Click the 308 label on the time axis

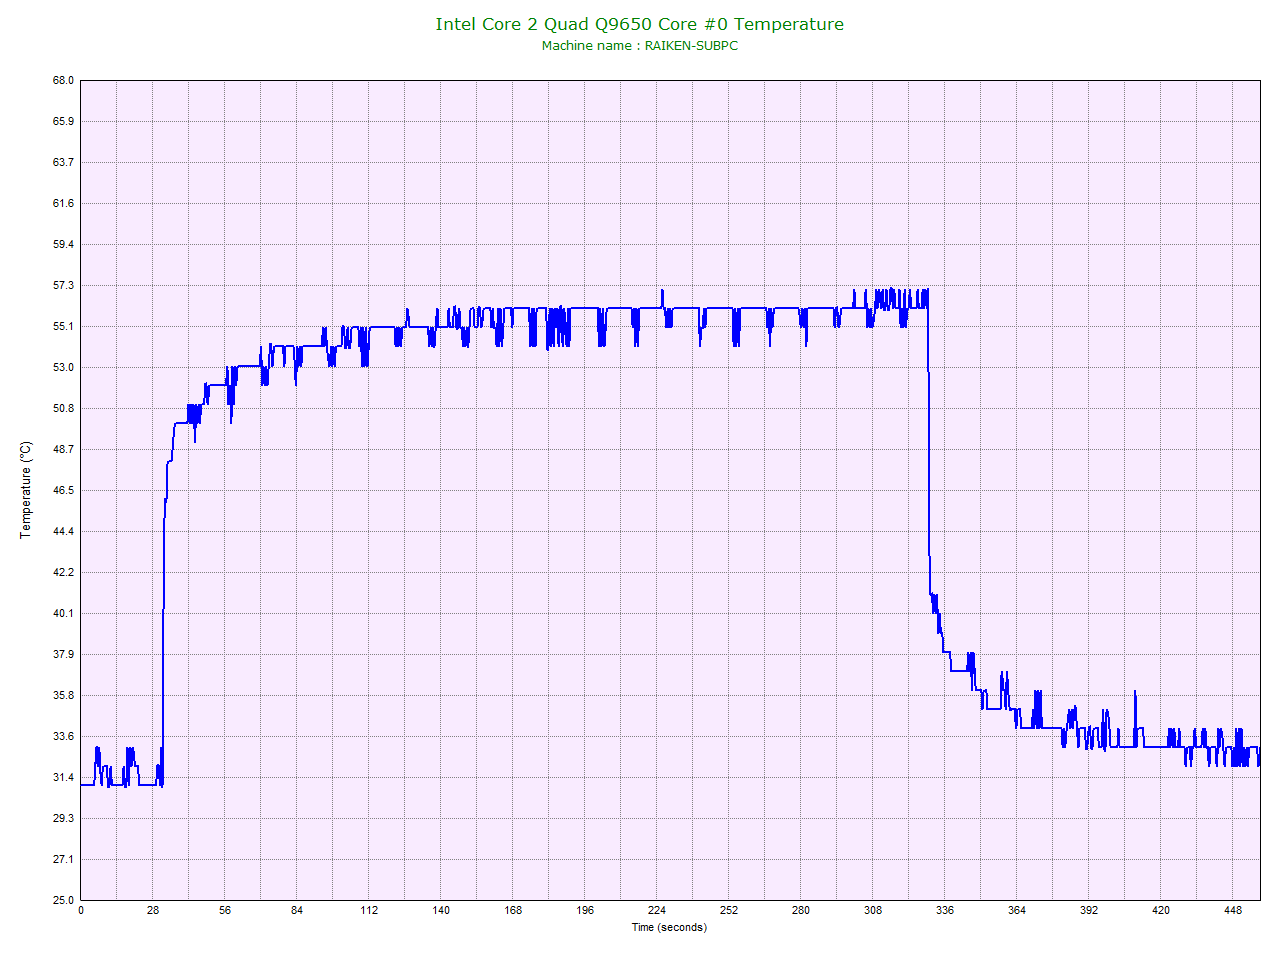pyautogui.click(x=873, y=910)
